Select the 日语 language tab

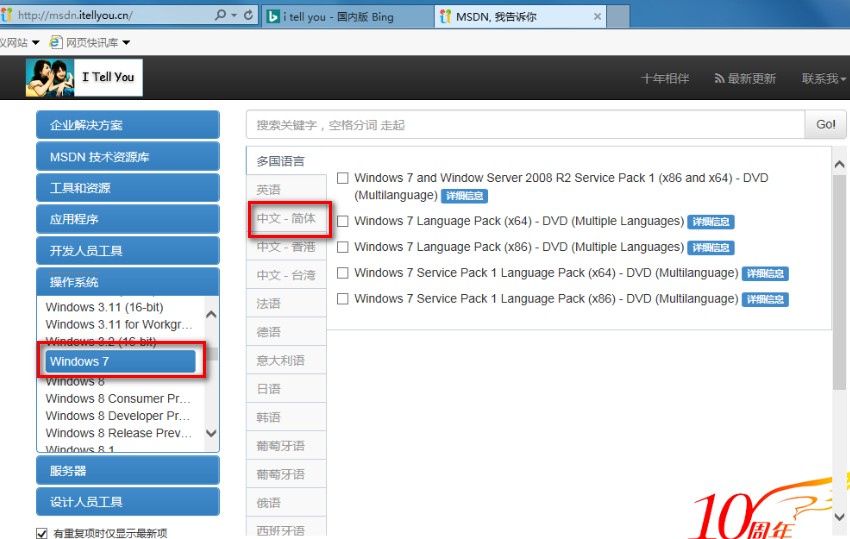point(286,389)
